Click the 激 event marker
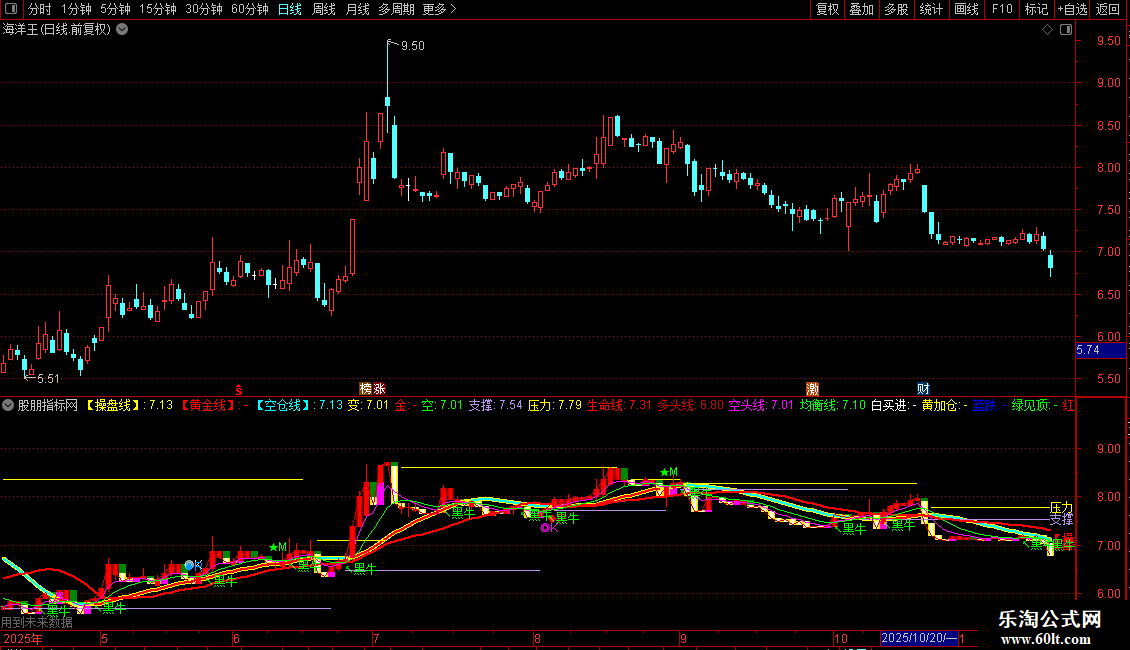 pyautogui.click(x=812, y=389)
